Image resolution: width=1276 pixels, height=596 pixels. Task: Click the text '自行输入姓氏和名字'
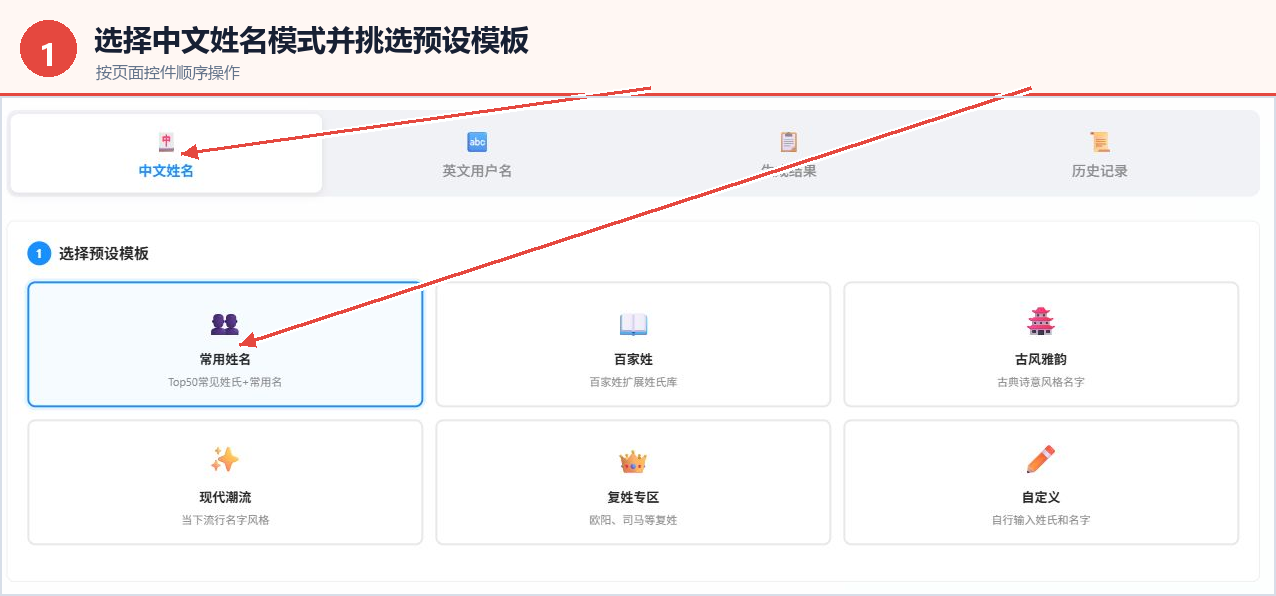[1041, 520]
